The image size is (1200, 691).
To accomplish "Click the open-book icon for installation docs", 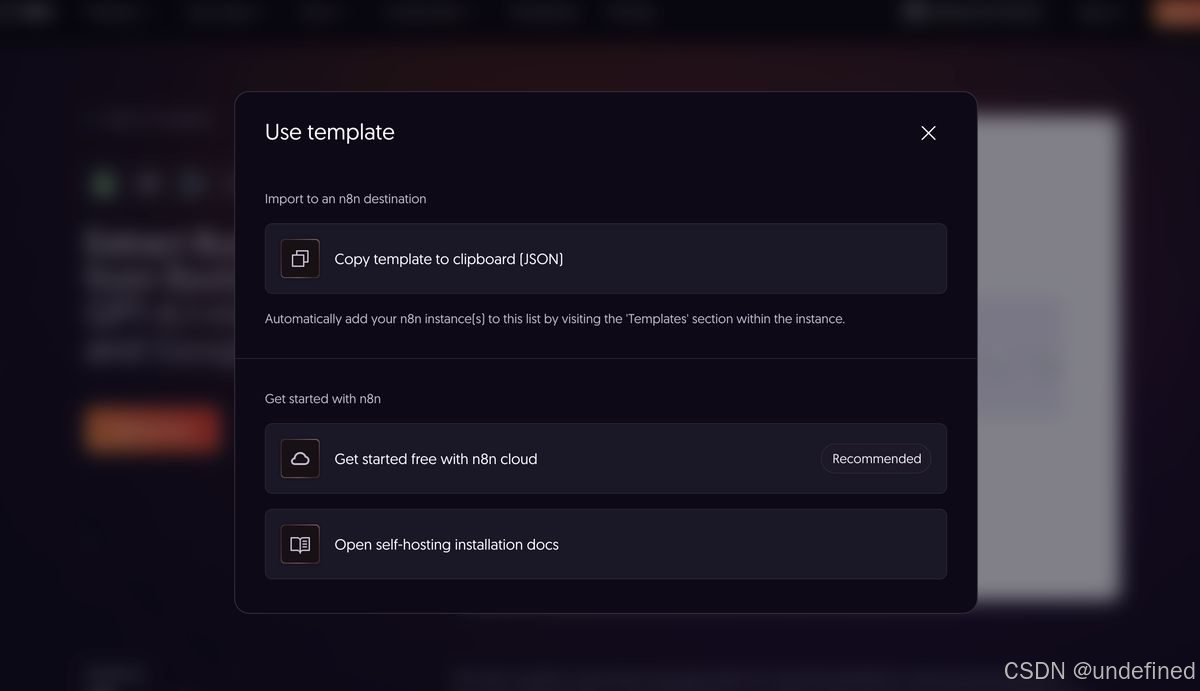I will point(299,544).
